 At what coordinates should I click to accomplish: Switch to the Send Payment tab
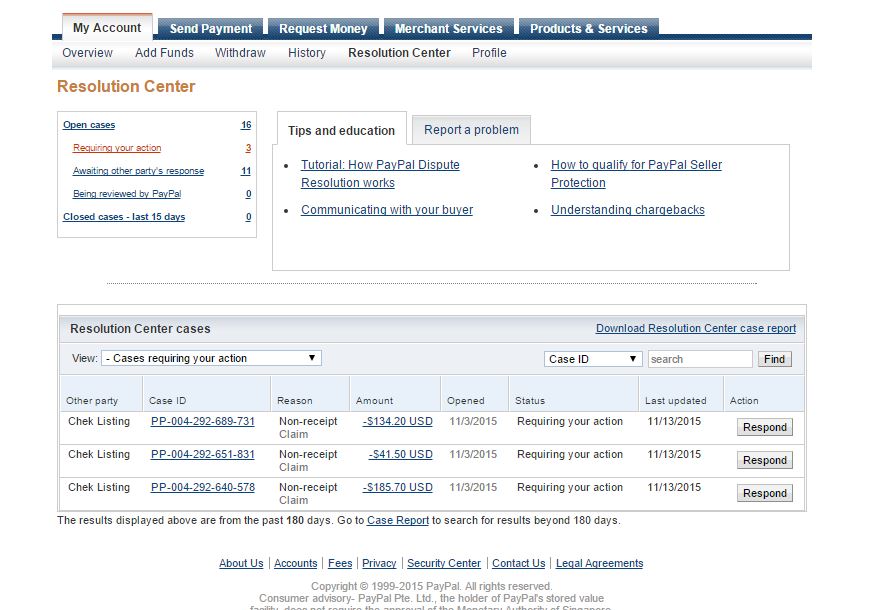[211, 28]
